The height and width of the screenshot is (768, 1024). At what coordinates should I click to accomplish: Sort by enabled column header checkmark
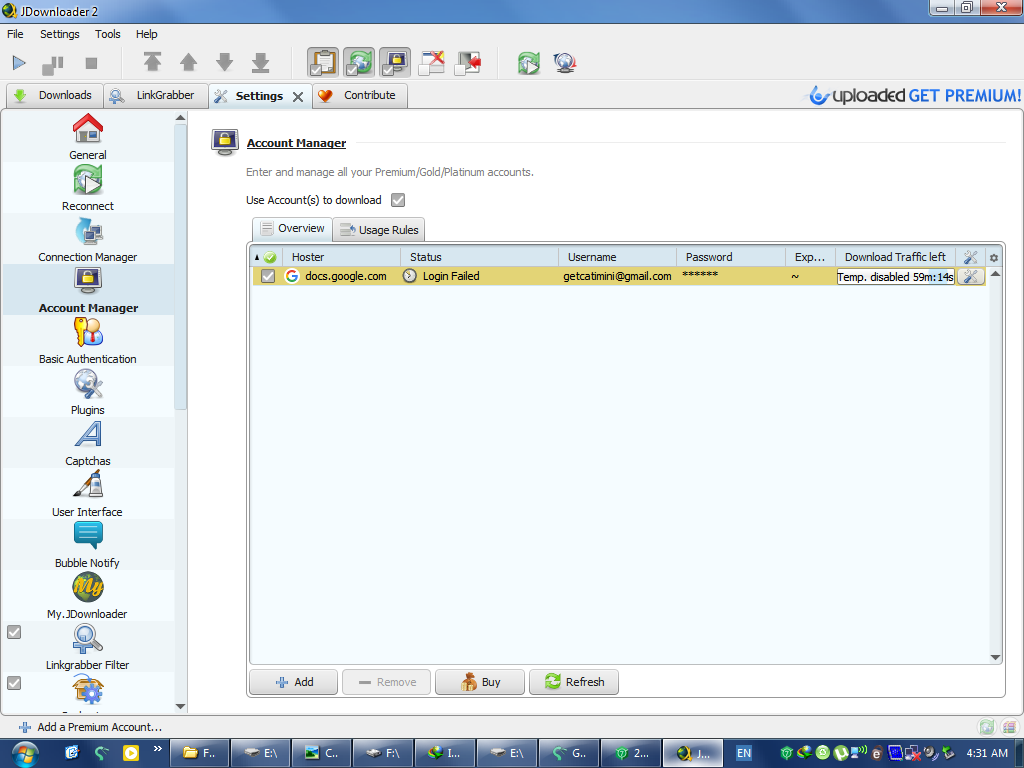[270, 257]
